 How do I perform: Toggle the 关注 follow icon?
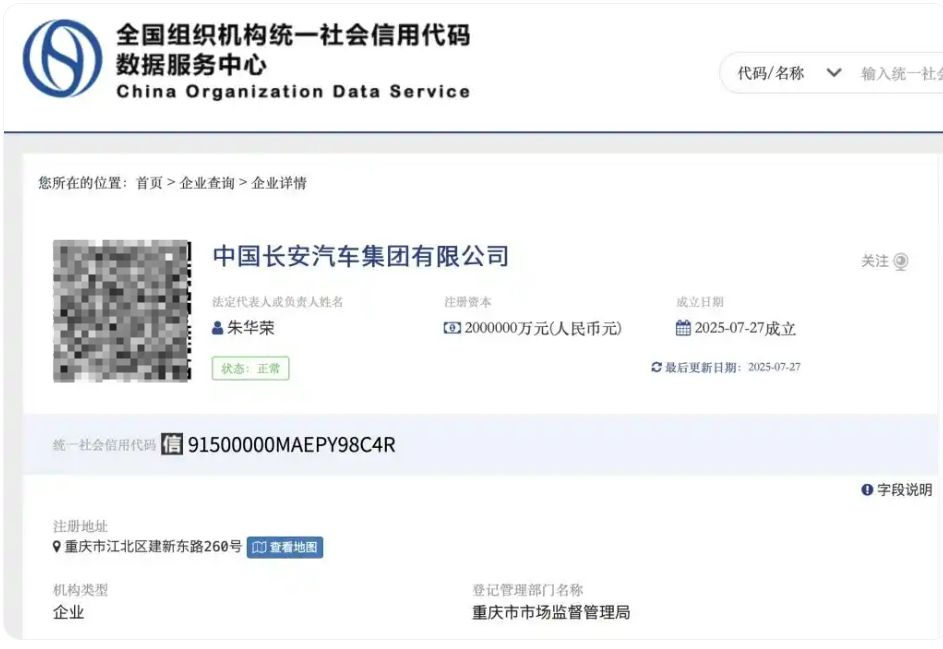[900, 261]
